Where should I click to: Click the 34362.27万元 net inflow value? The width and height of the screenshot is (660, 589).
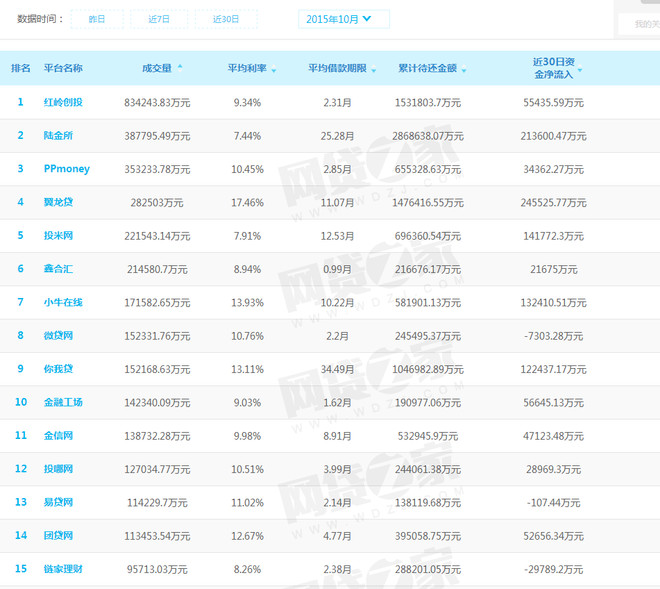(x=554, y=169)
